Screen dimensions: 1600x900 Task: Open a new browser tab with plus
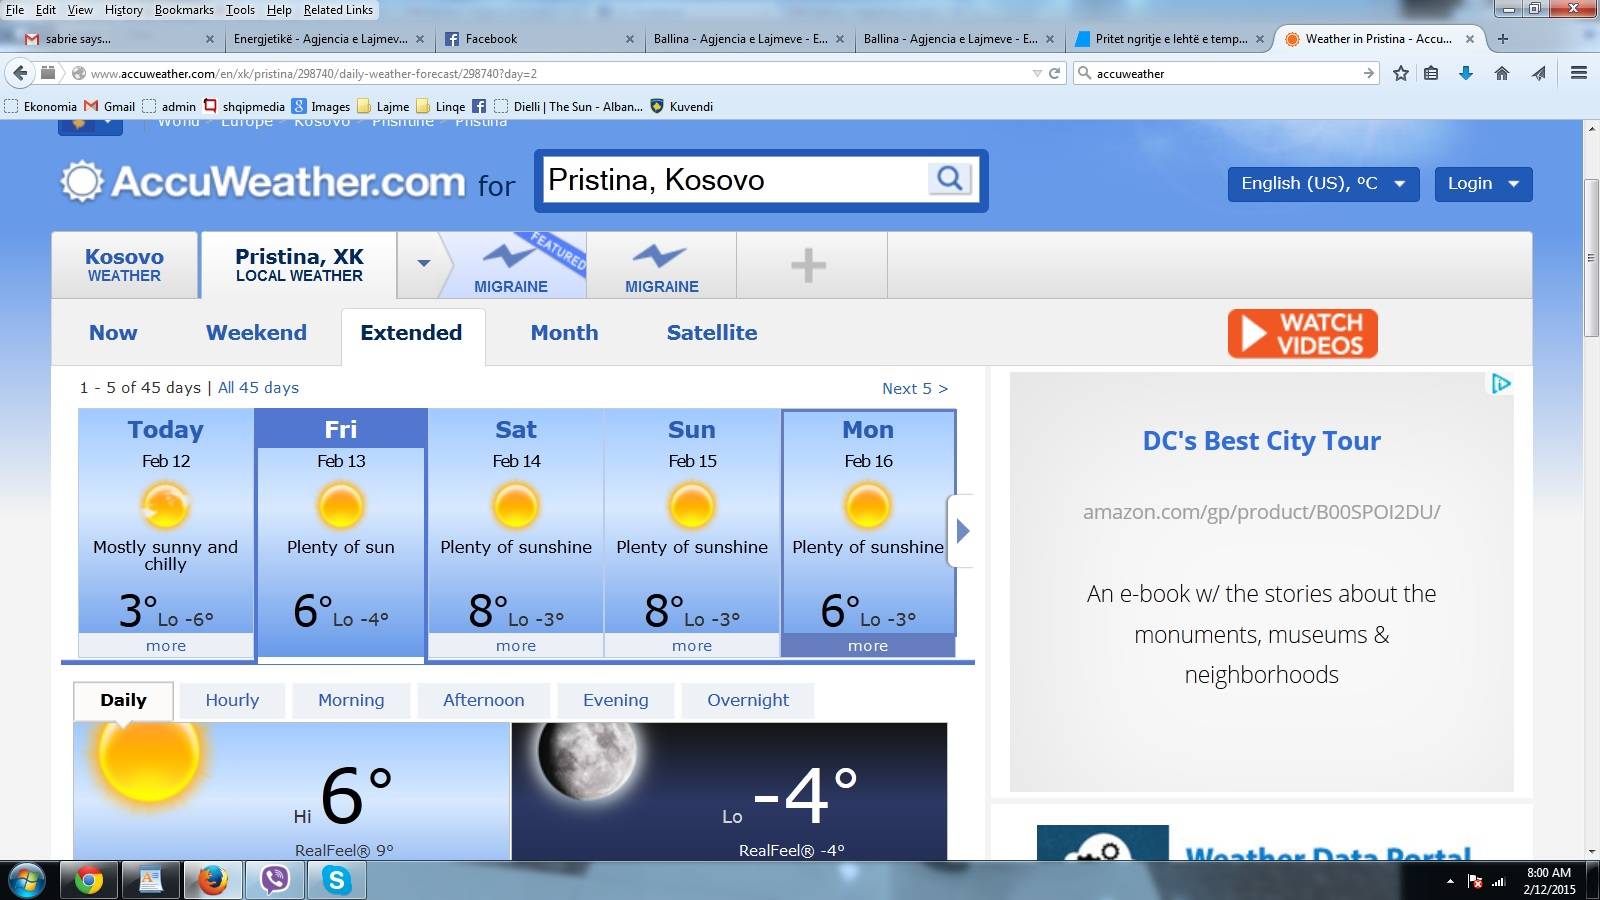click(1502, 39)
